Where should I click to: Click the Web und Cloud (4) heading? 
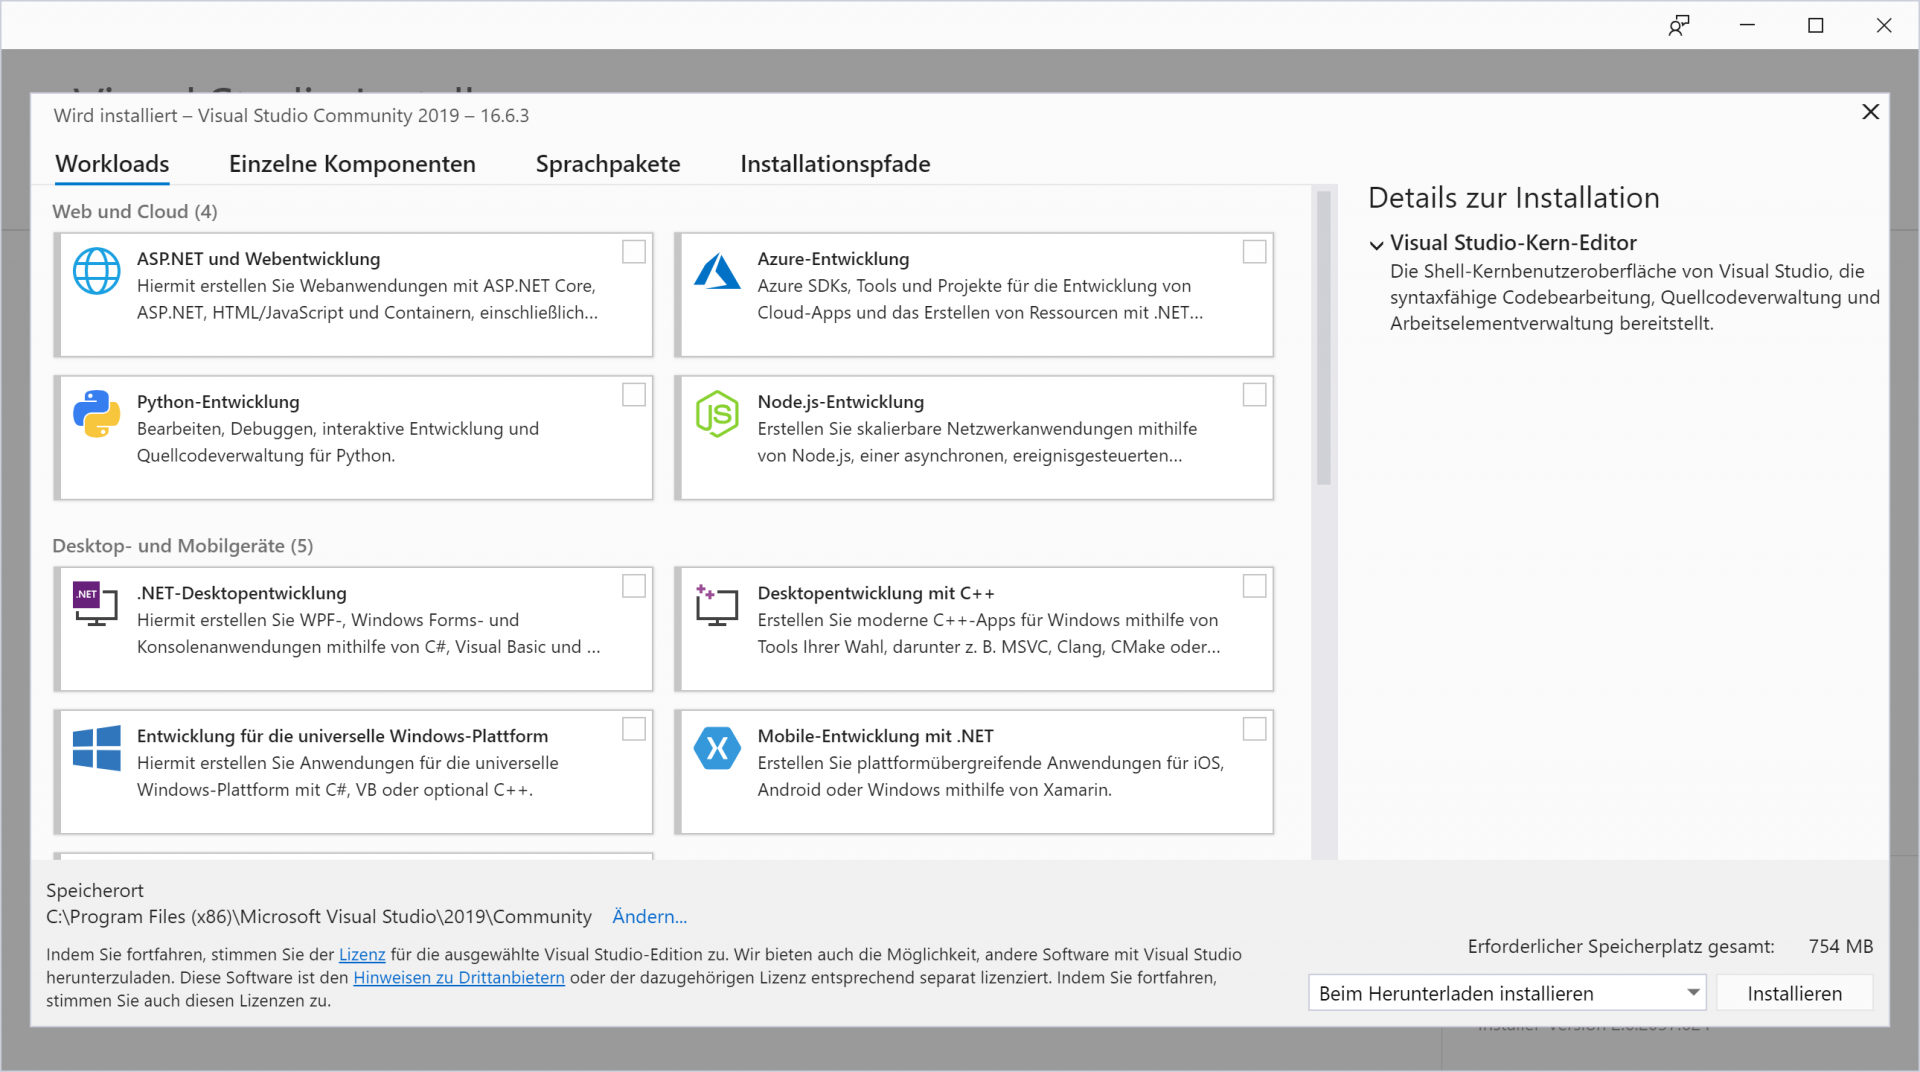click(x=135, y=212)
